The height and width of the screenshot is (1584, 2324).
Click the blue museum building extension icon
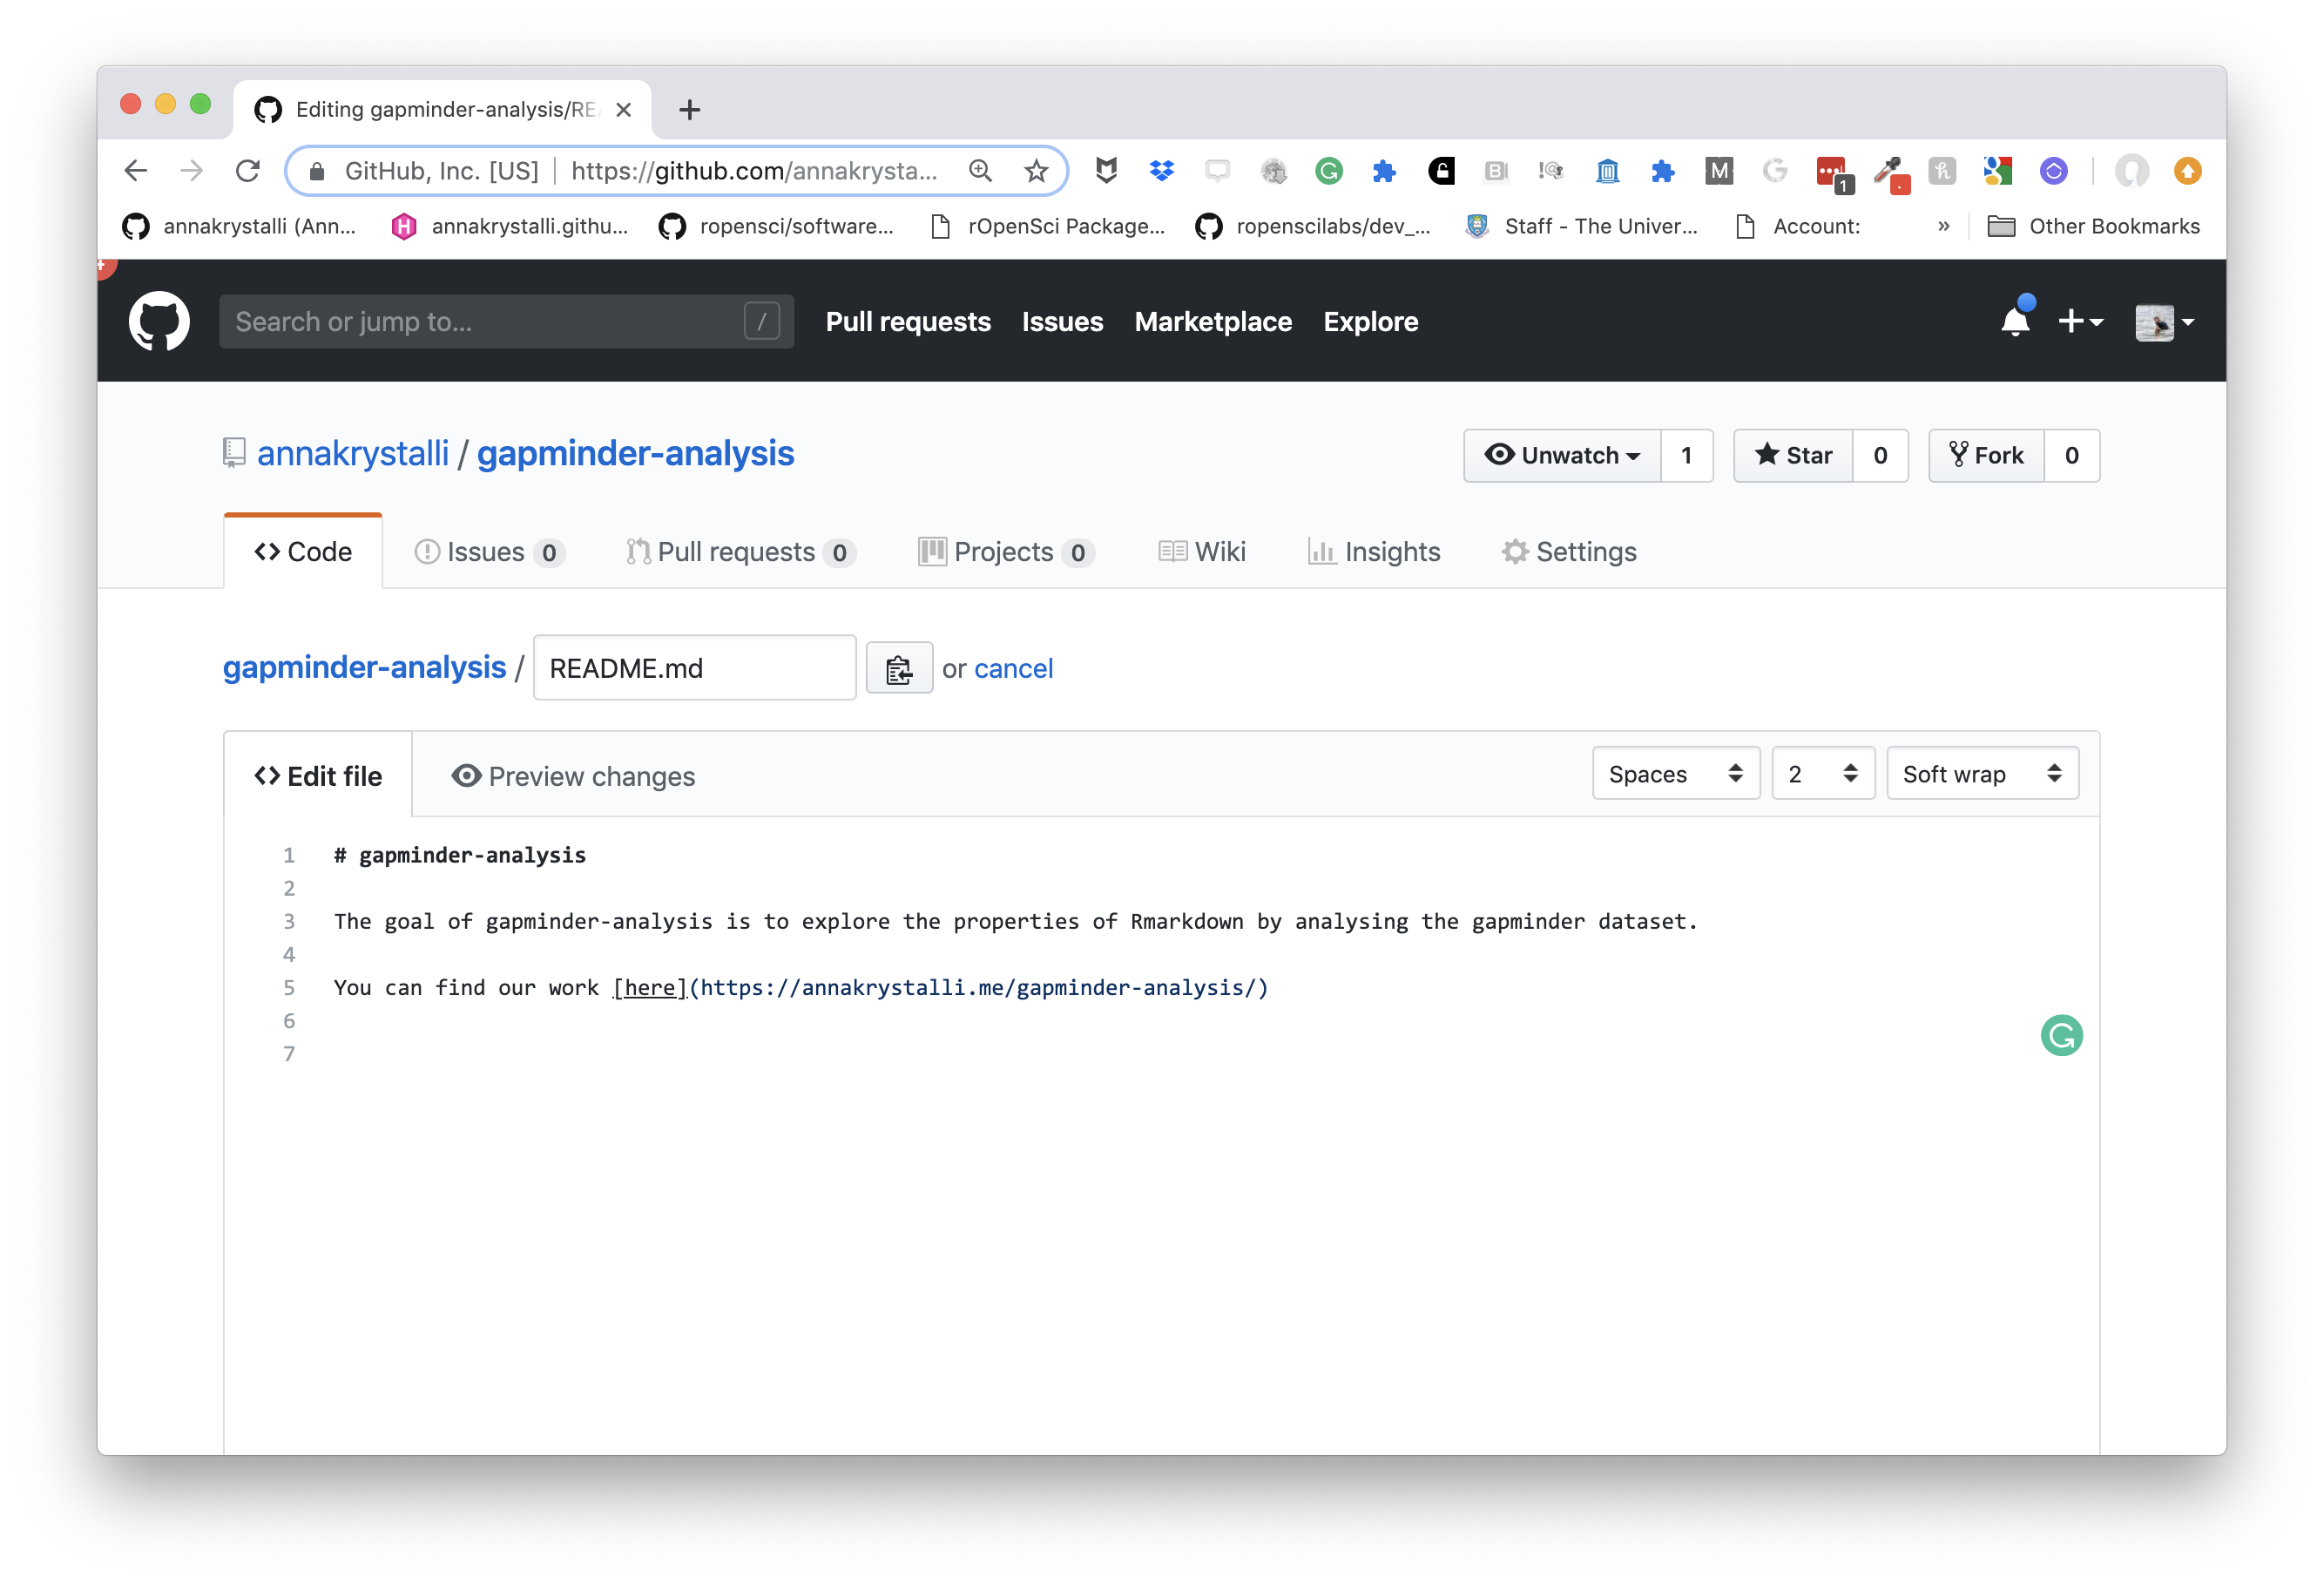(1606, 171)
